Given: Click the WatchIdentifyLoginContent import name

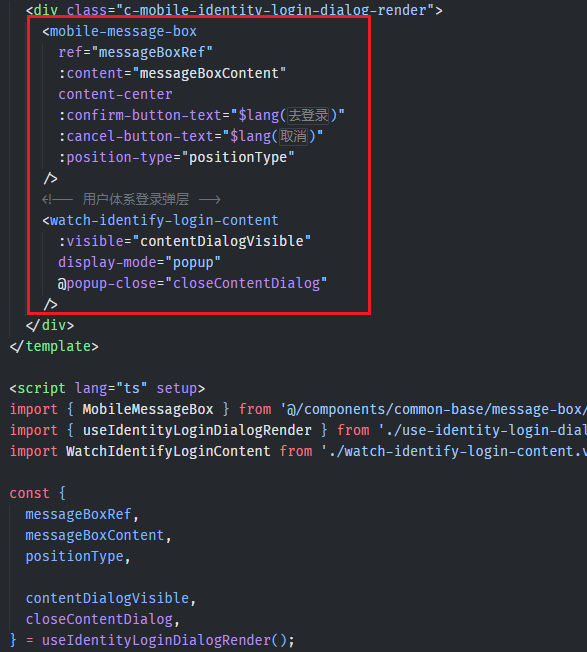Looking at the screenshot, I should pyautogui.click(x=168, y=451).
